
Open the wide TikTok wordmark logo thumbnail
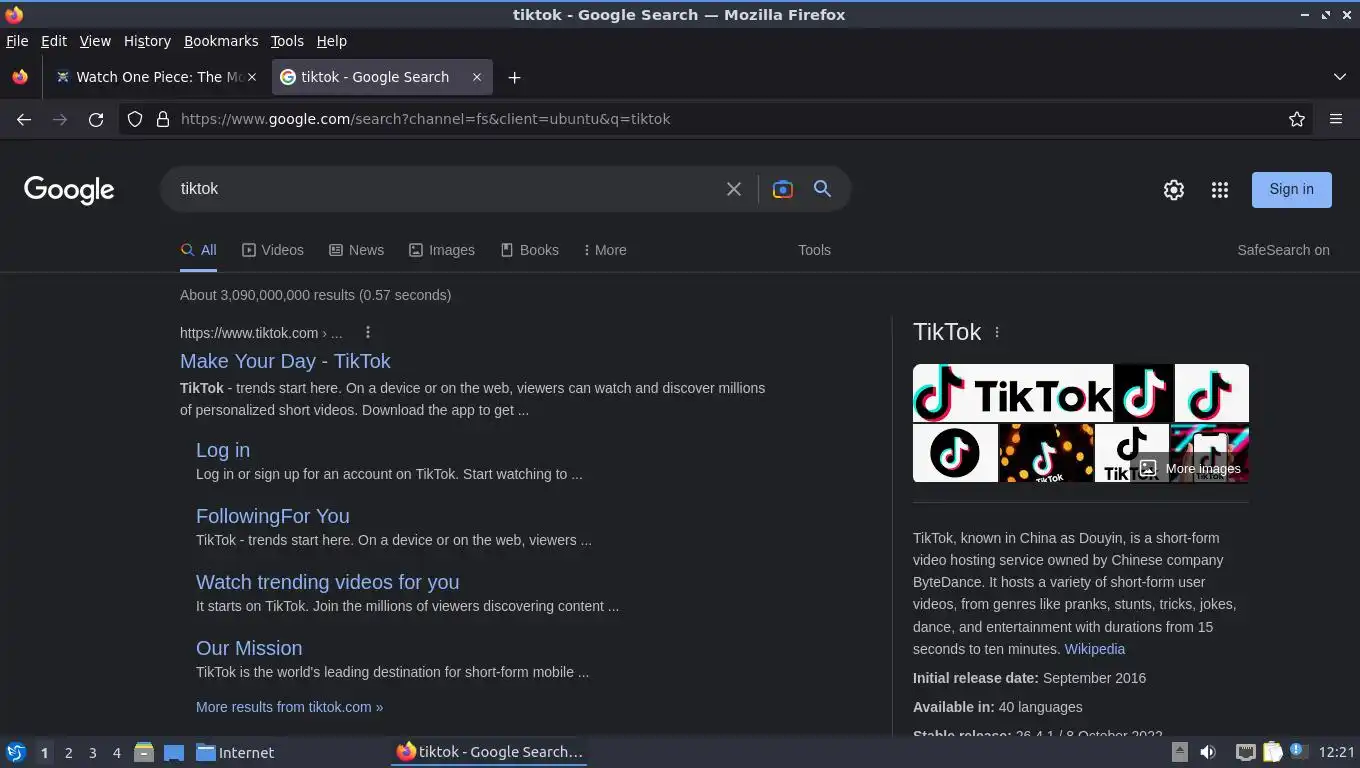[x=1012, y=393]
